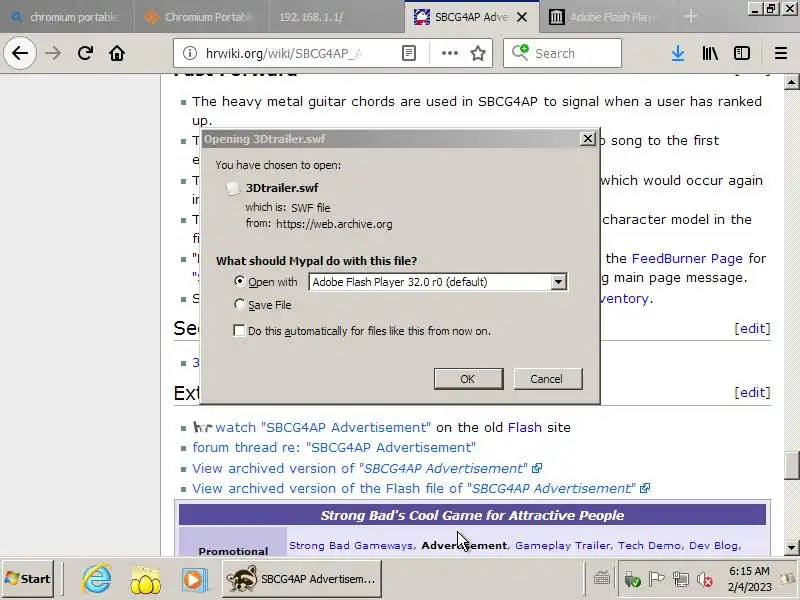Switch to the chromium portable search tab
The width and height of the screenshot is (800, 600).
click(x=67, y=17)
